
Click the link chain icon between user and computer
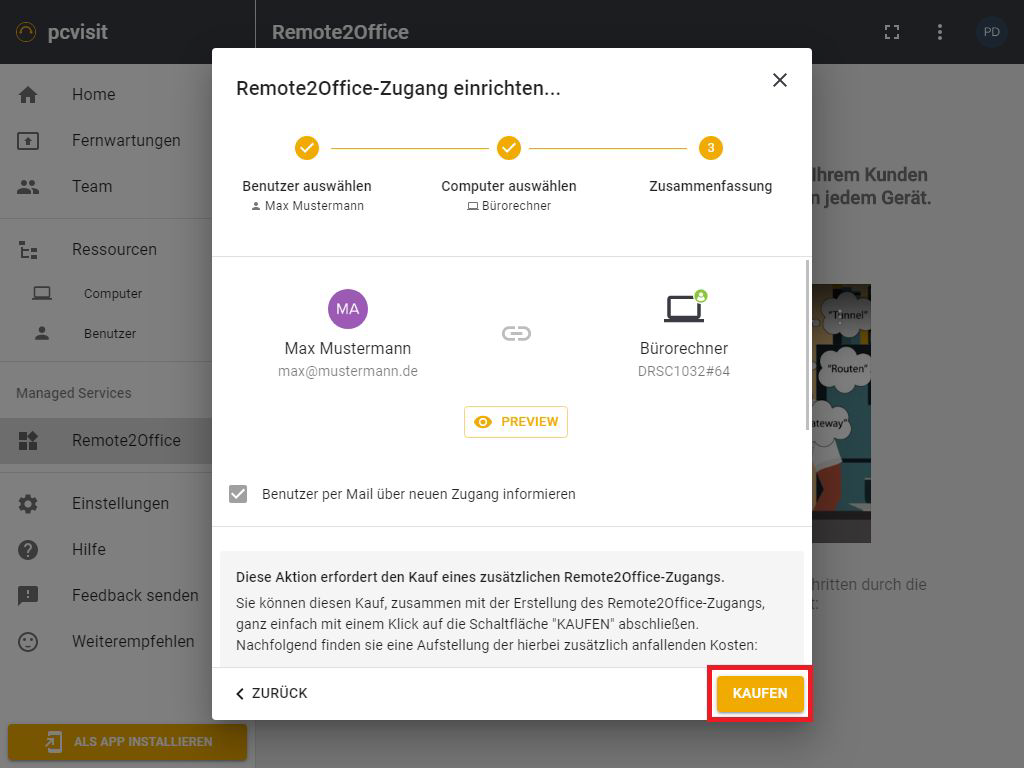point(516,334)
